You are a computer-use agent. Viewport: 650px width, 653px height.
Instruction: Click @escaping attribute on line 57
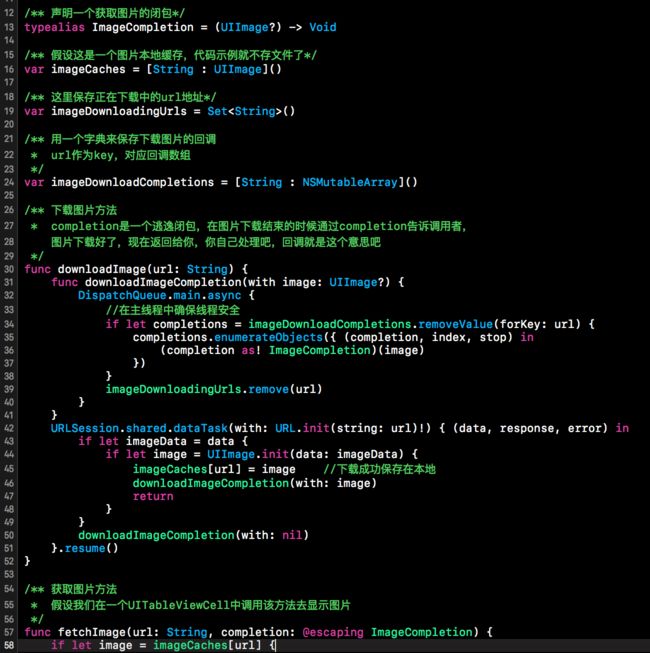(333, 632)
